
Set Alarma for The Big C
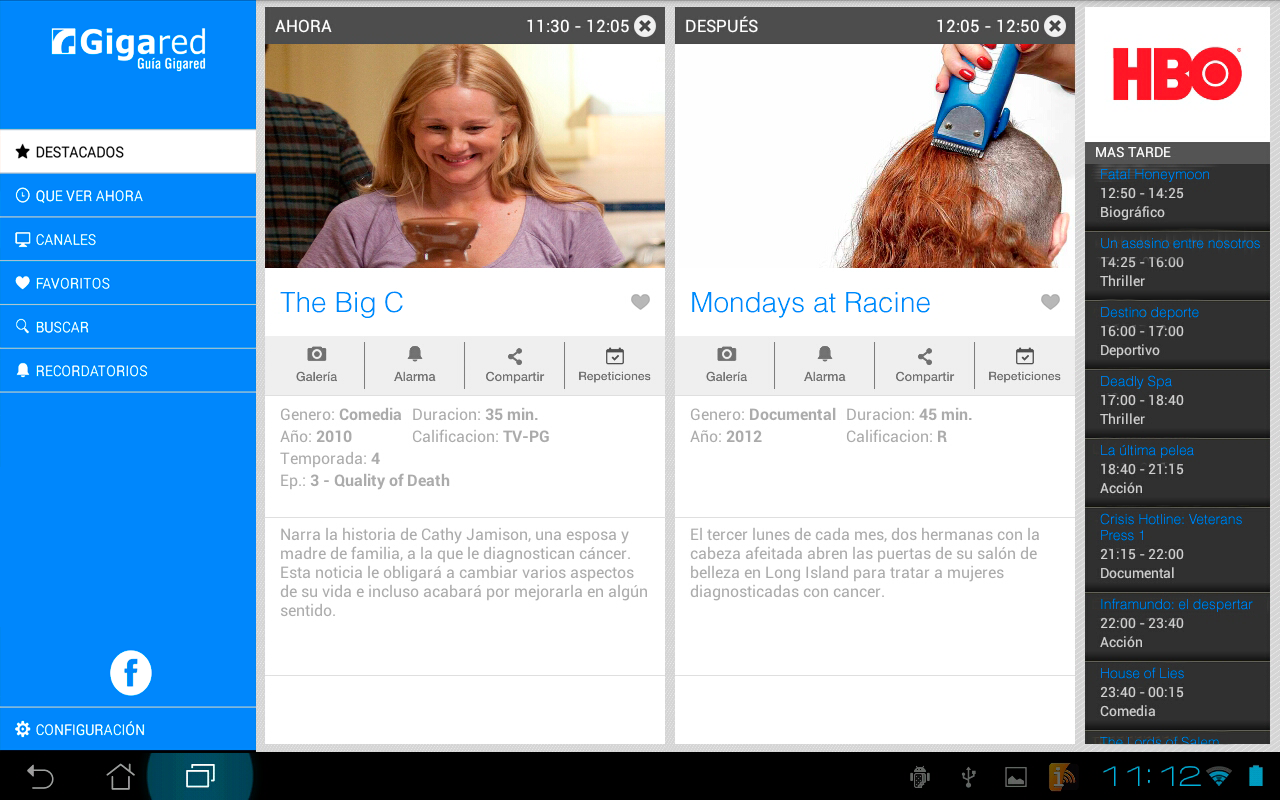[x=415, y=365]
